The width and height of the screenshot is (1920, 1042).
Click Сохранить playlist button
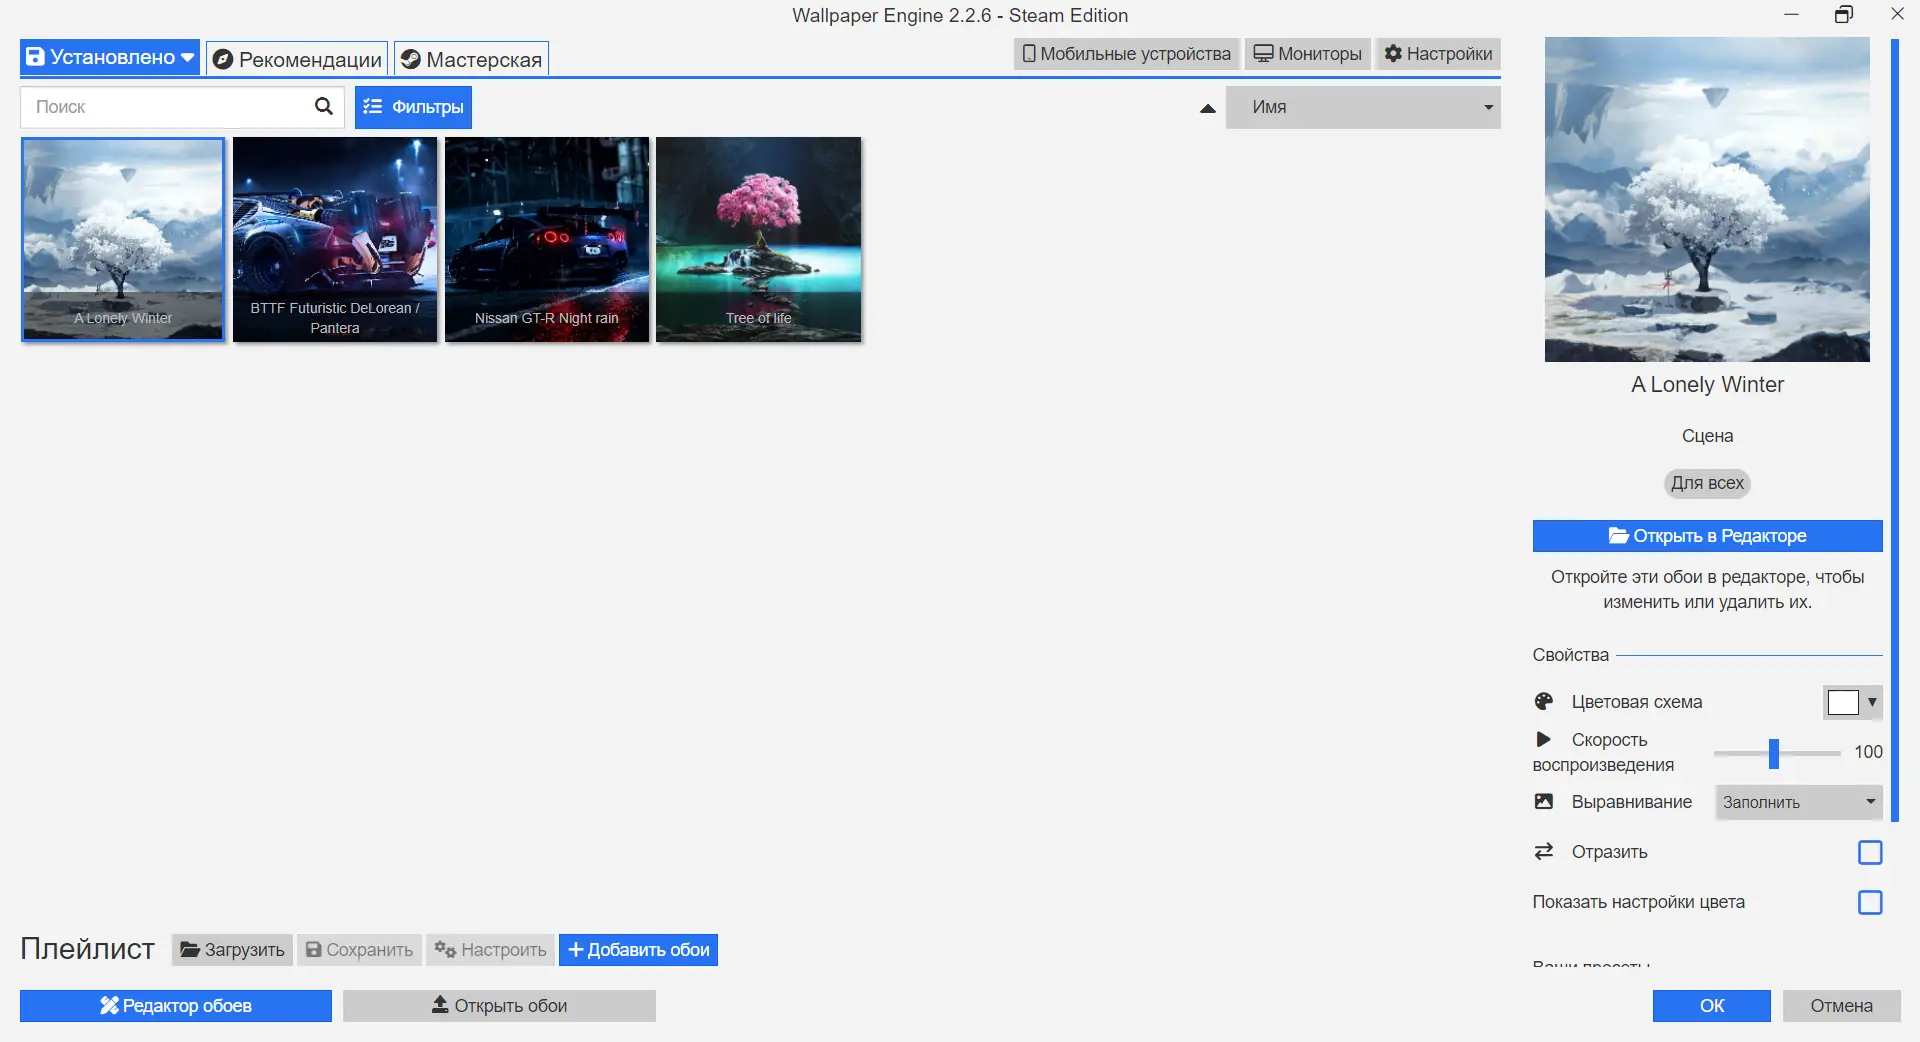pos(359,950)
